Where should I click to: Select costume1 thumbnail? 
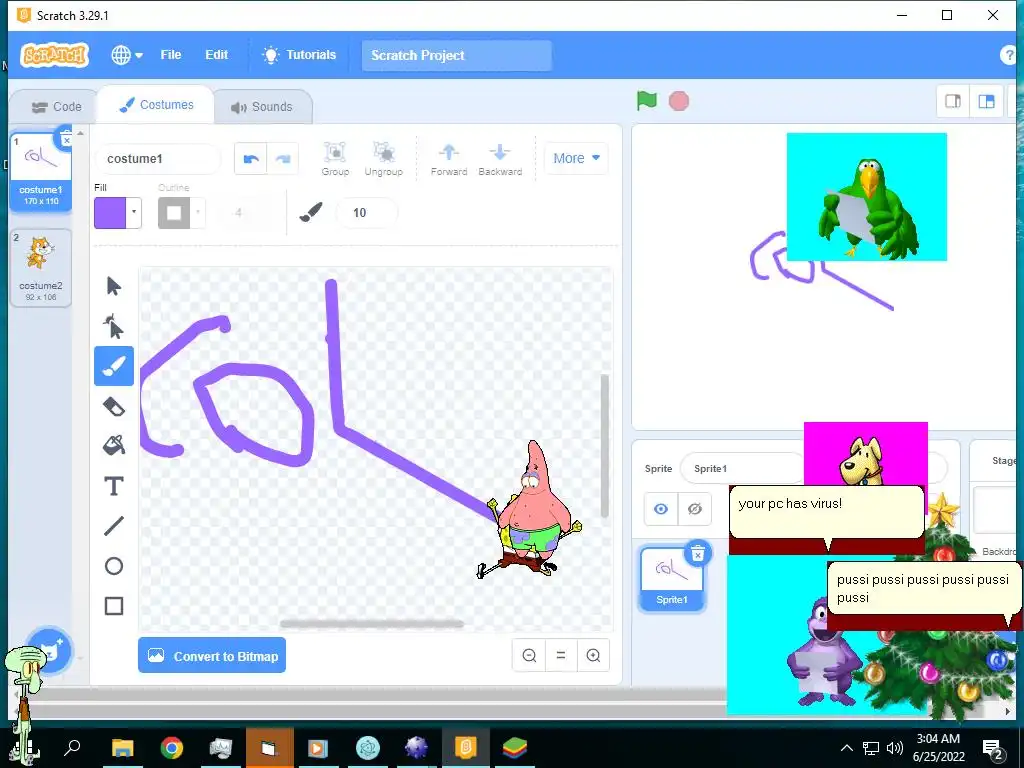40,171
